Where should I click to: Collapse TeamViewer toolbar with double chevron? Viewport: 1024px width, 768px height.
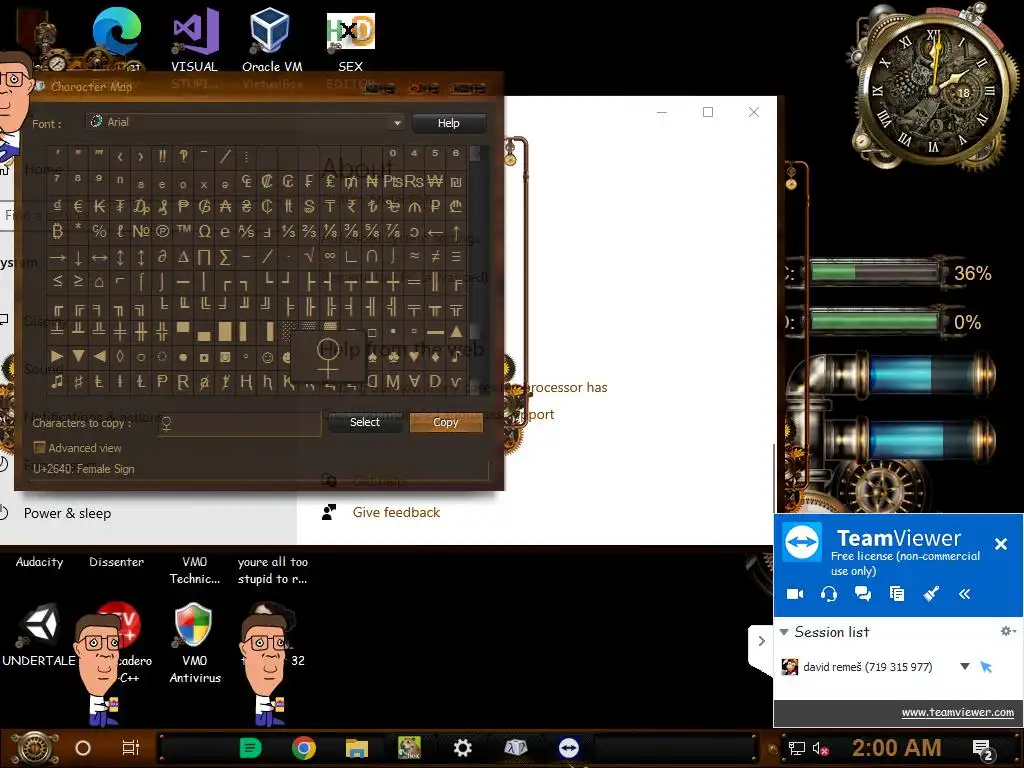tap(965, 594)
